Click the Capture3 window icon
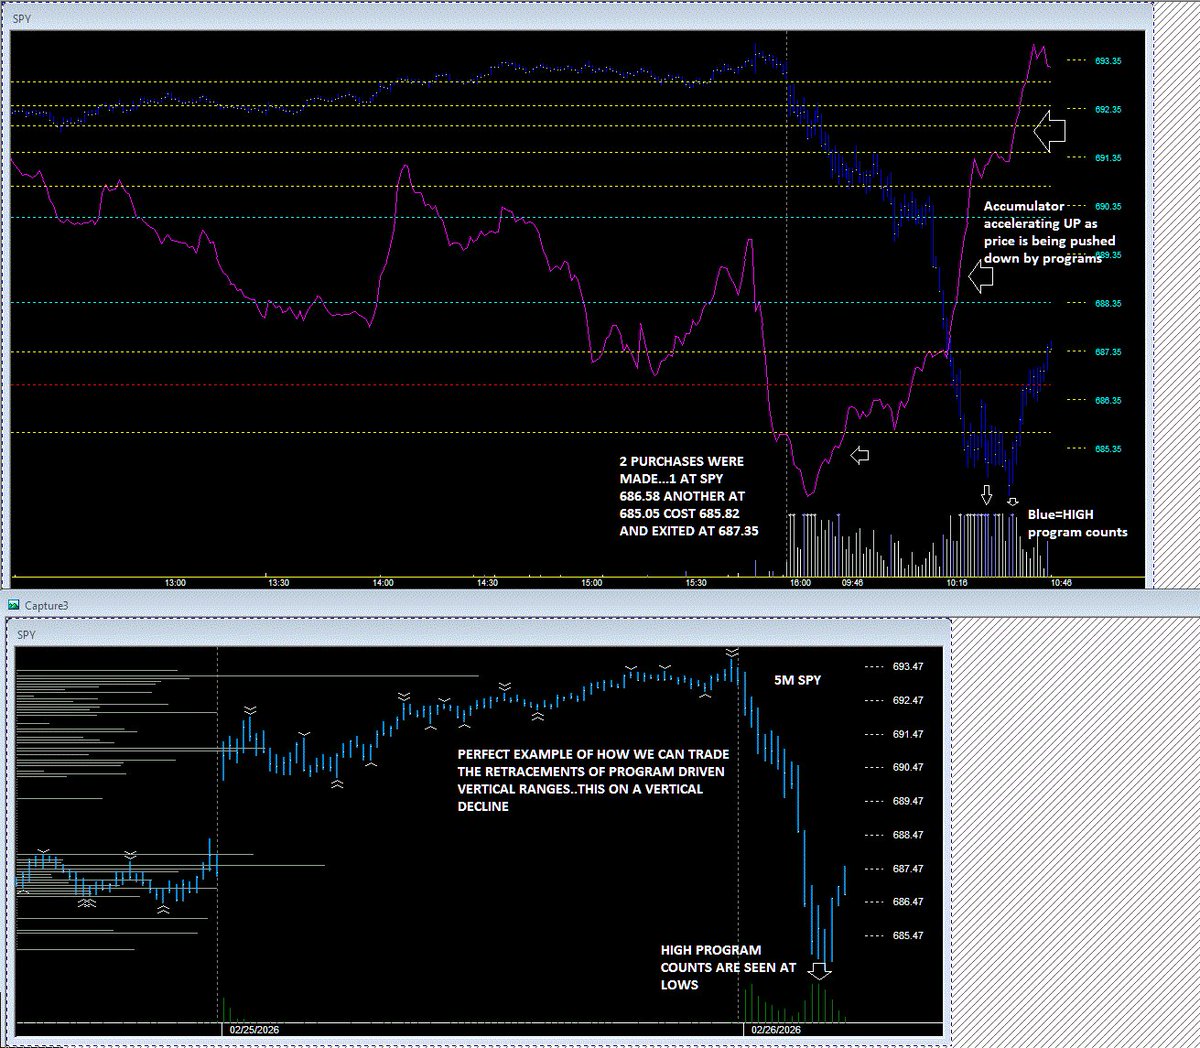The width and height of the screenshot is (1200, 1048). [14, 605]
